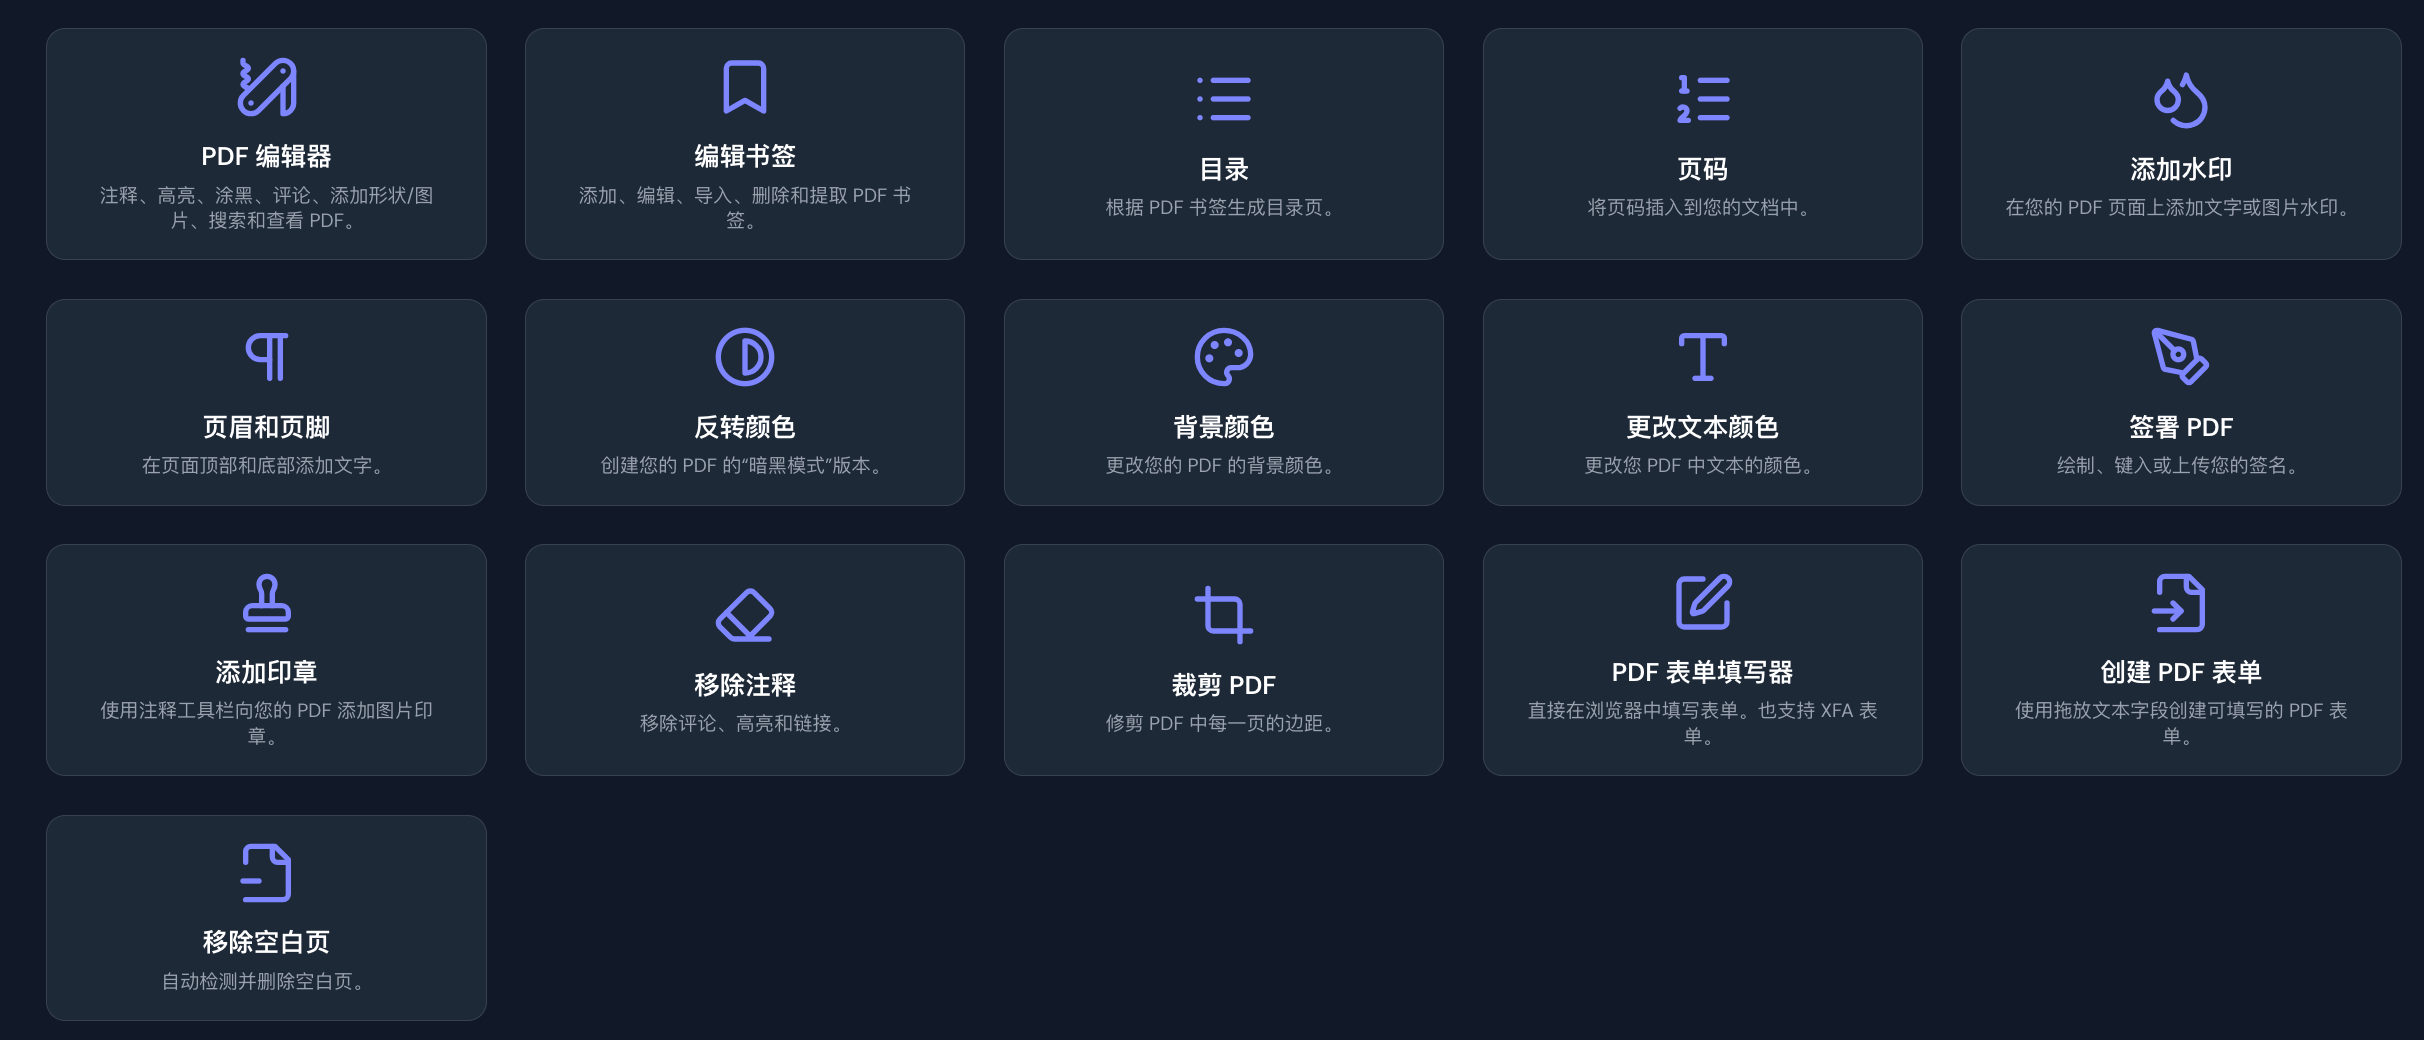Click the letter T icon for 更改文本颜色
The width and height of the screenshot is (2424, 1040).
pos(1702,357)
